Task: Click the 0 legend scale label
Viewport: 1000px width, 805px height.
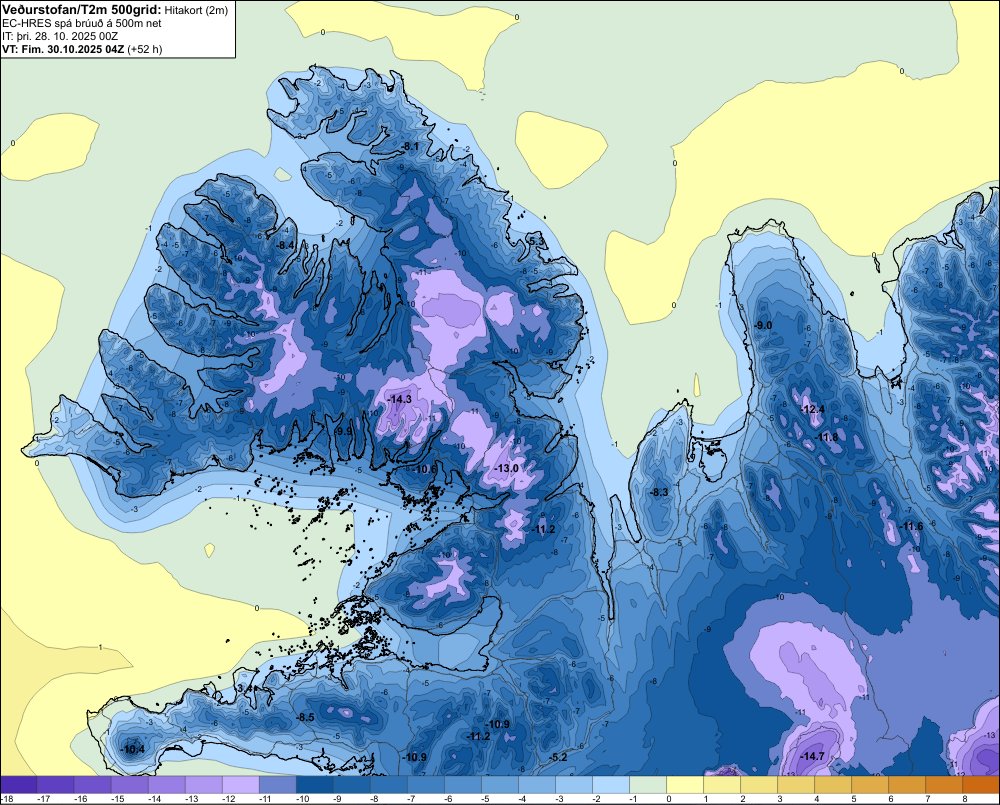Action: point(668,799)
